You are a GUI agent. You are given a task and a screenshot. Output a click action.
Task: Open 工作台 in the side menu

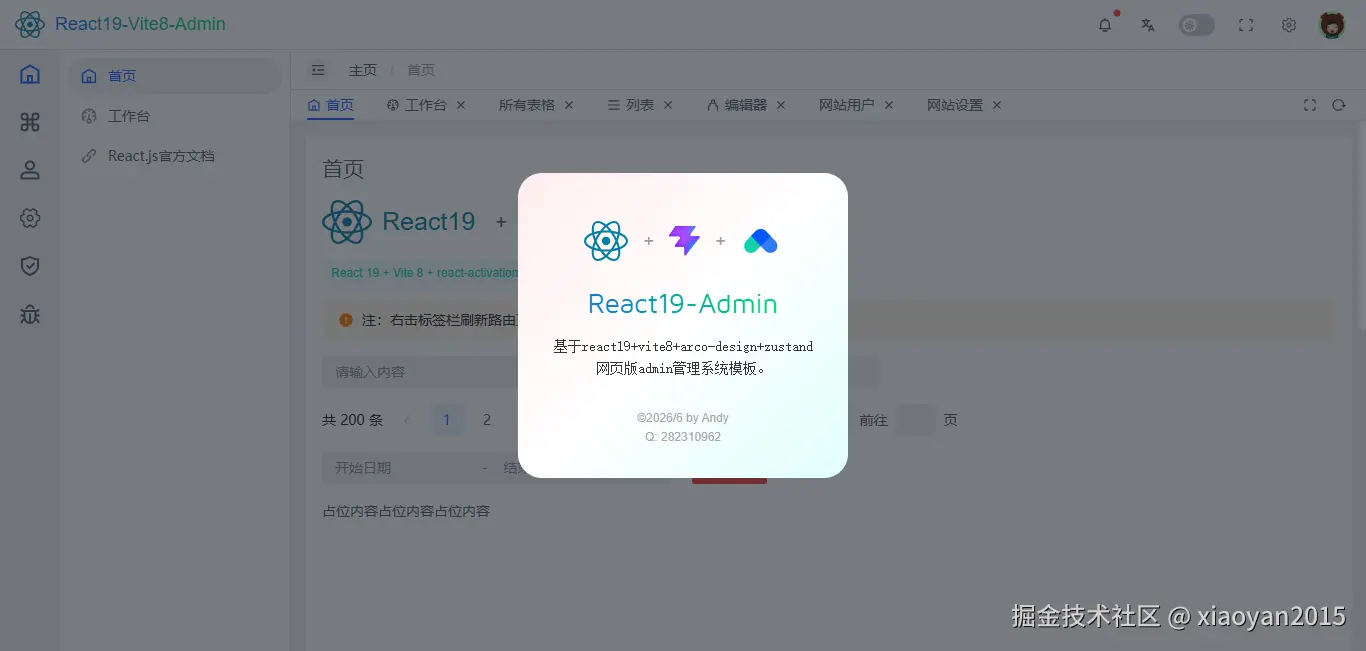(175, 116)
